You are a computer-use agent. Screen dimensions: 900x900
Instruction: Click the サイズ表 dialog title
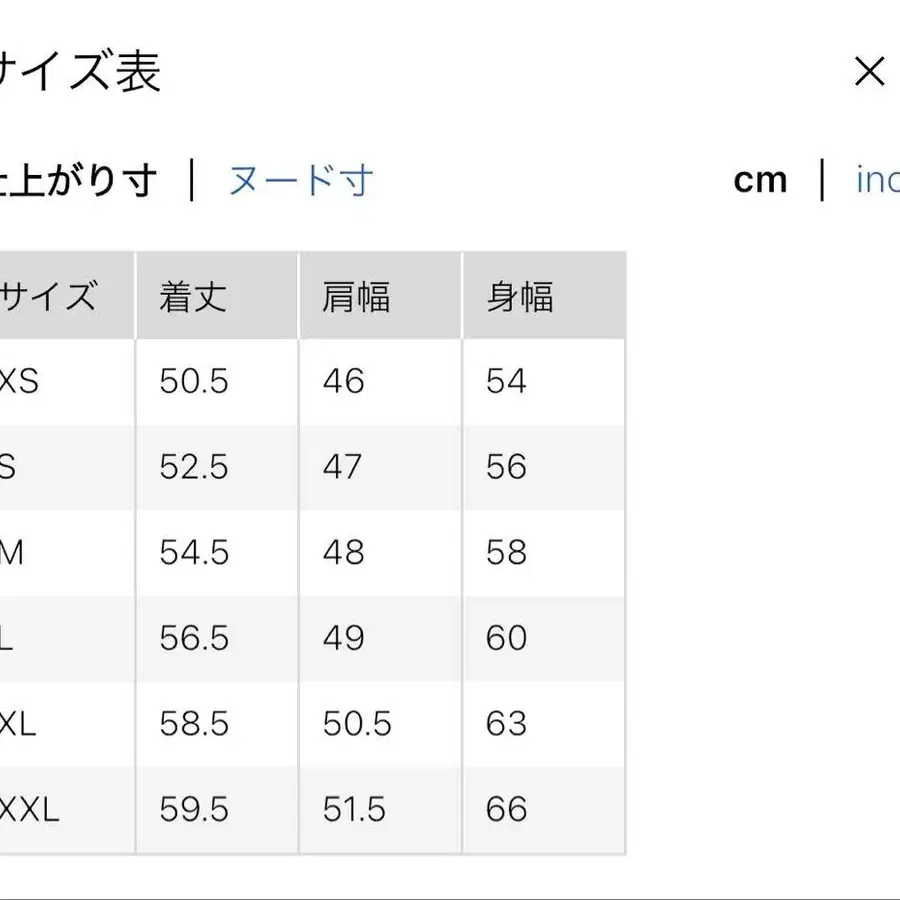(80, 72)
